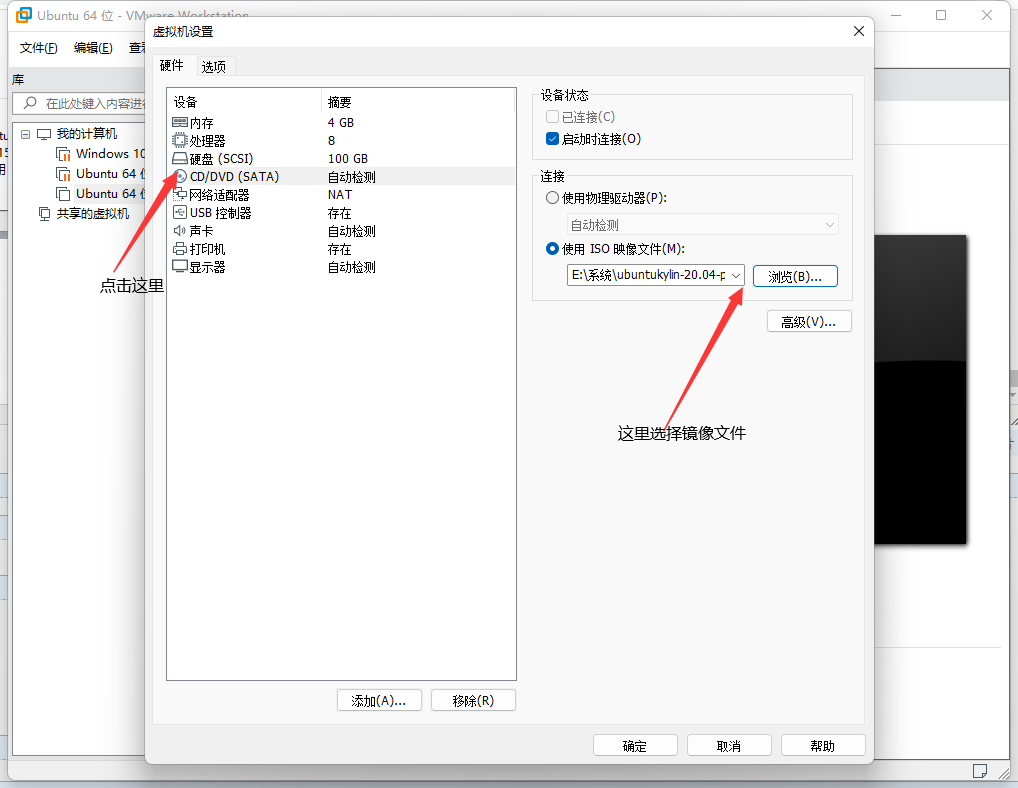Click the VMware Workstation app icon in title bar

[x=24, y=14]
